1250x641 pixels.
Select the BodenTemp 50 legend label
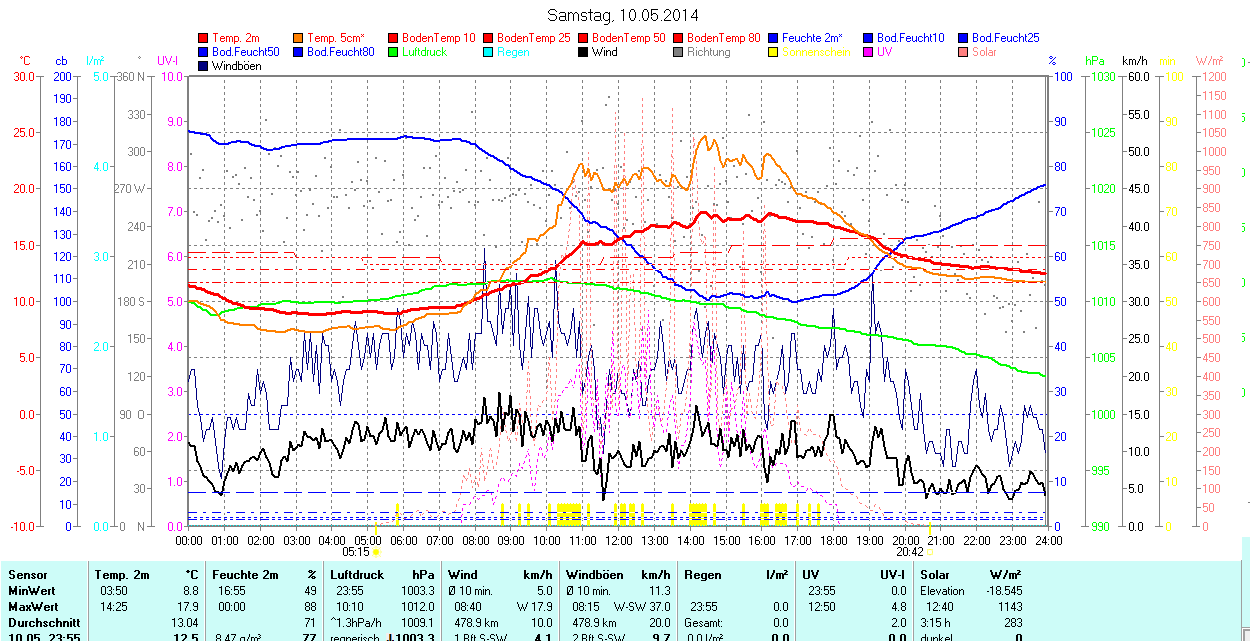[x=630, y=38]
